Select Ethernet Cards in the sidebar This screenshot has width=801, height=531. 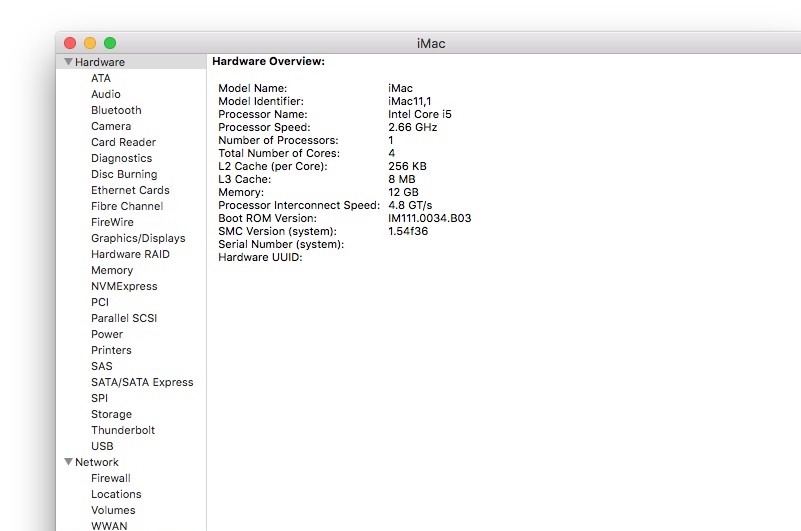(x=130, y=190)
